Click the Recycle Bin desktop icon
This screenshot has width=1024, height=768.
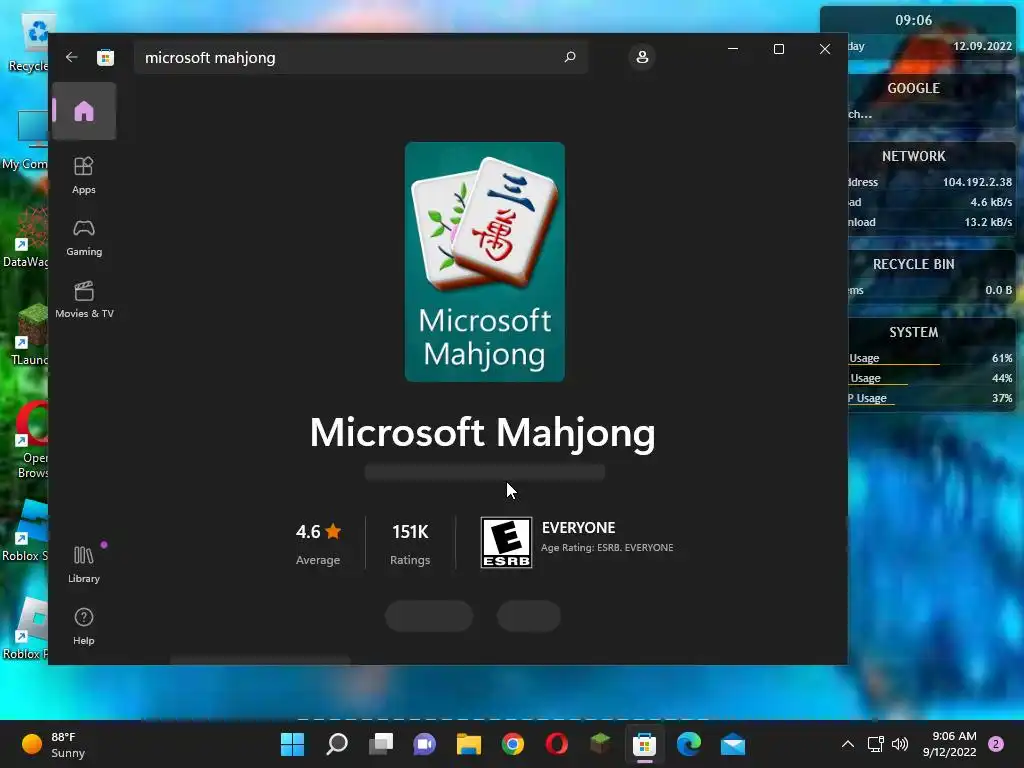coord(29,42)
